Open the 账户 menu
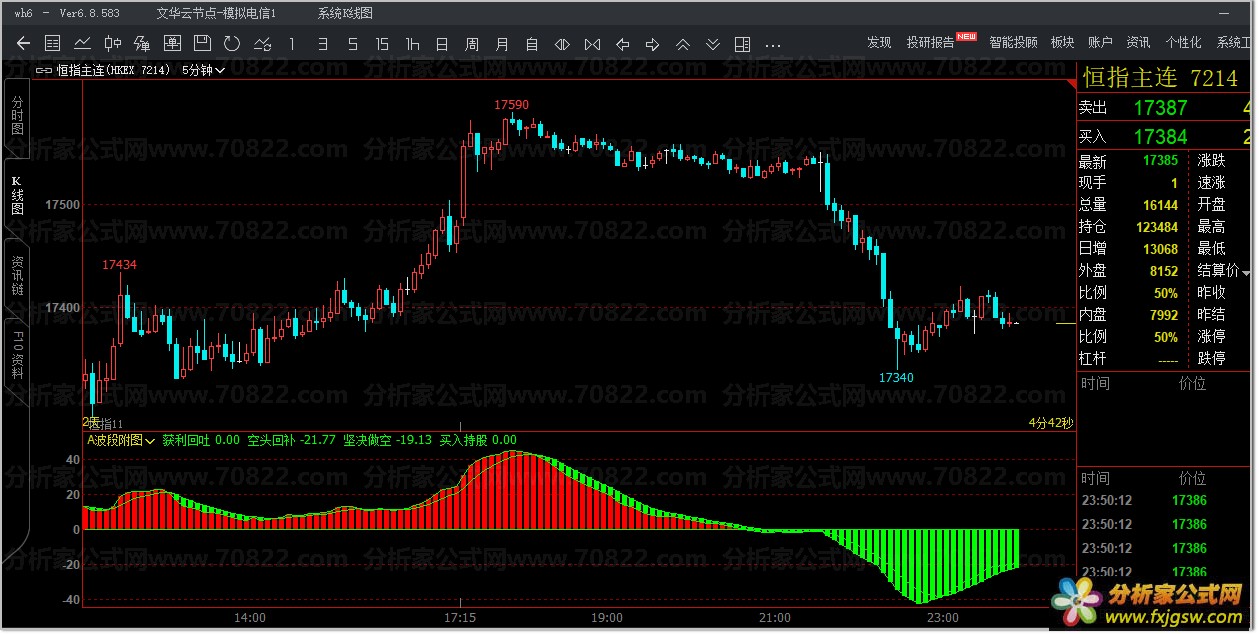This screenshot has height=634, width=1259. coord(1100,42)
